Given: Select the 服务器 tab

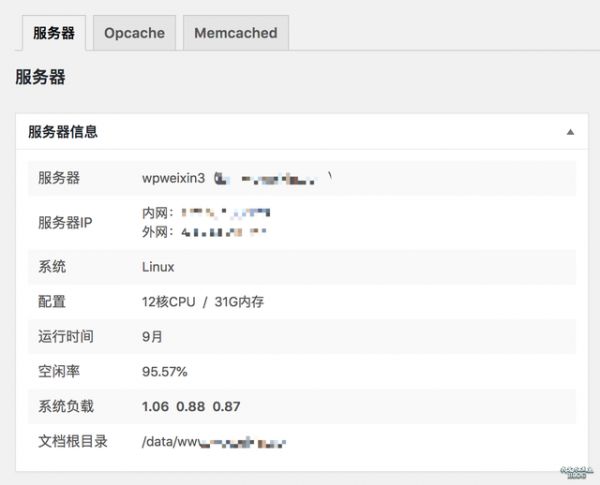Looking at the screenshot, I should pos(53,33).
